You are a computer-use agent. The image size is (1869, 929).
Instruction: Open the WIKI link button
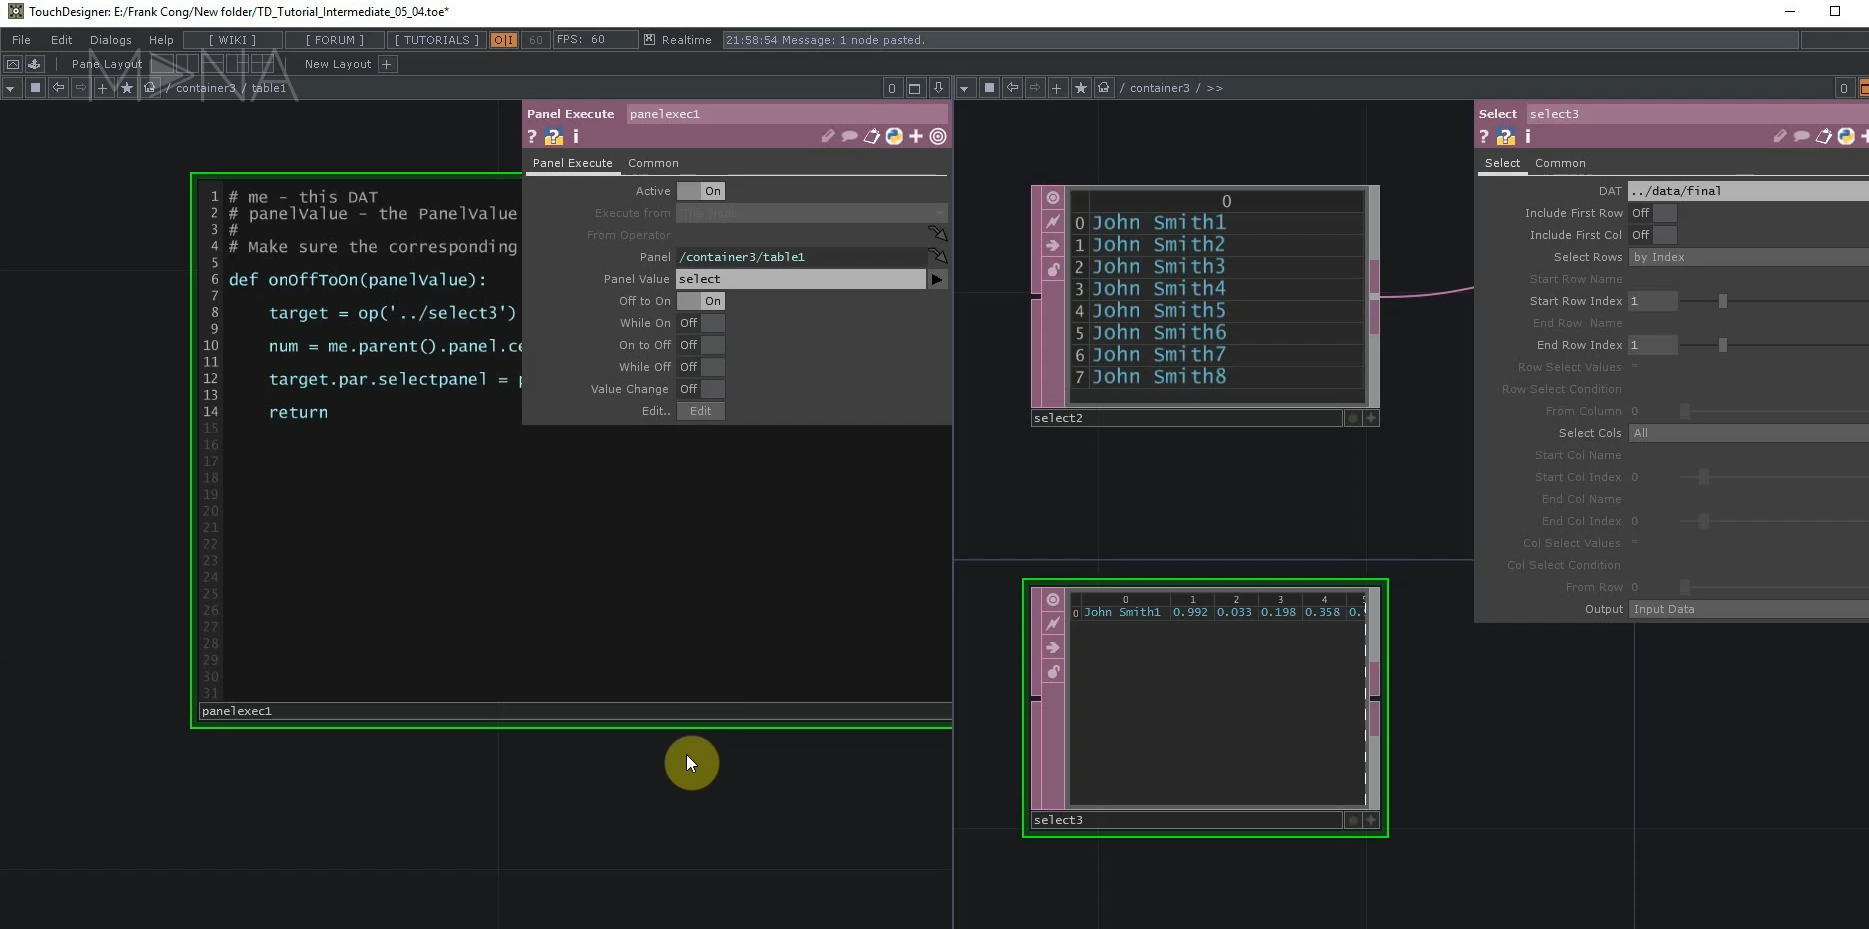coord(232,40)
